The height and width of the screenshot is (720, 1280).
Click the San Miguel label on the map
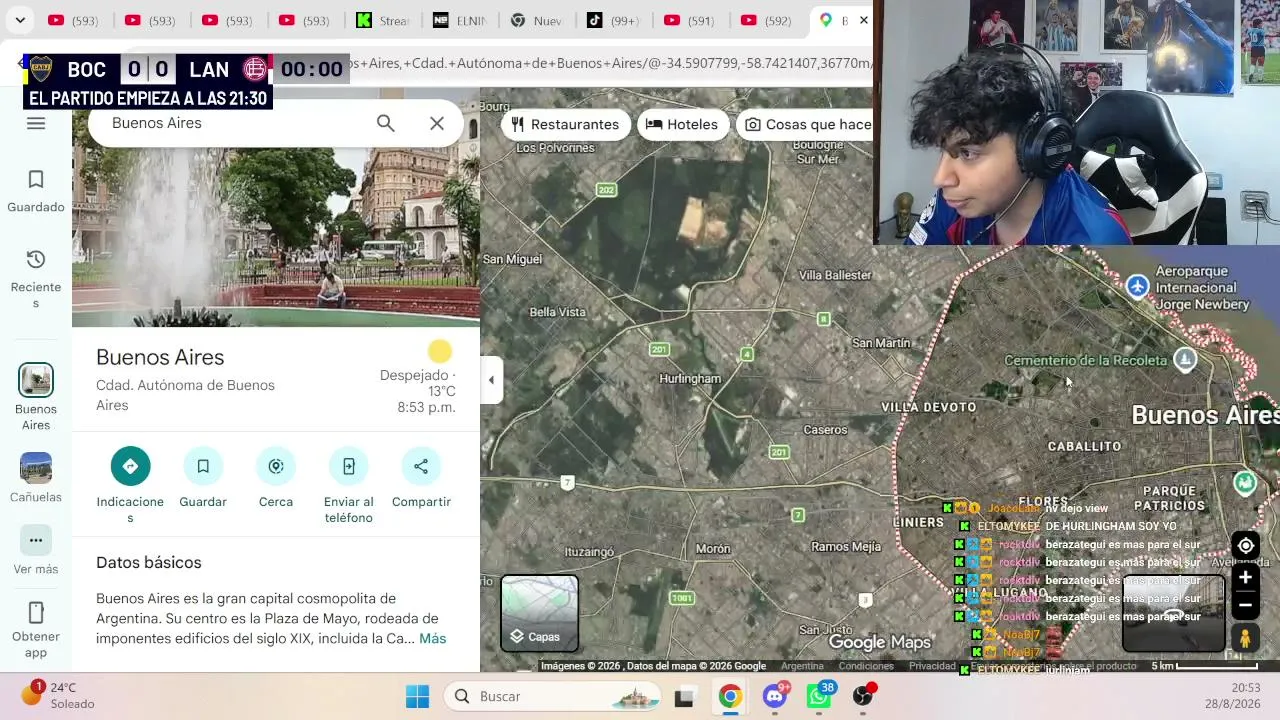coord(512,259)
